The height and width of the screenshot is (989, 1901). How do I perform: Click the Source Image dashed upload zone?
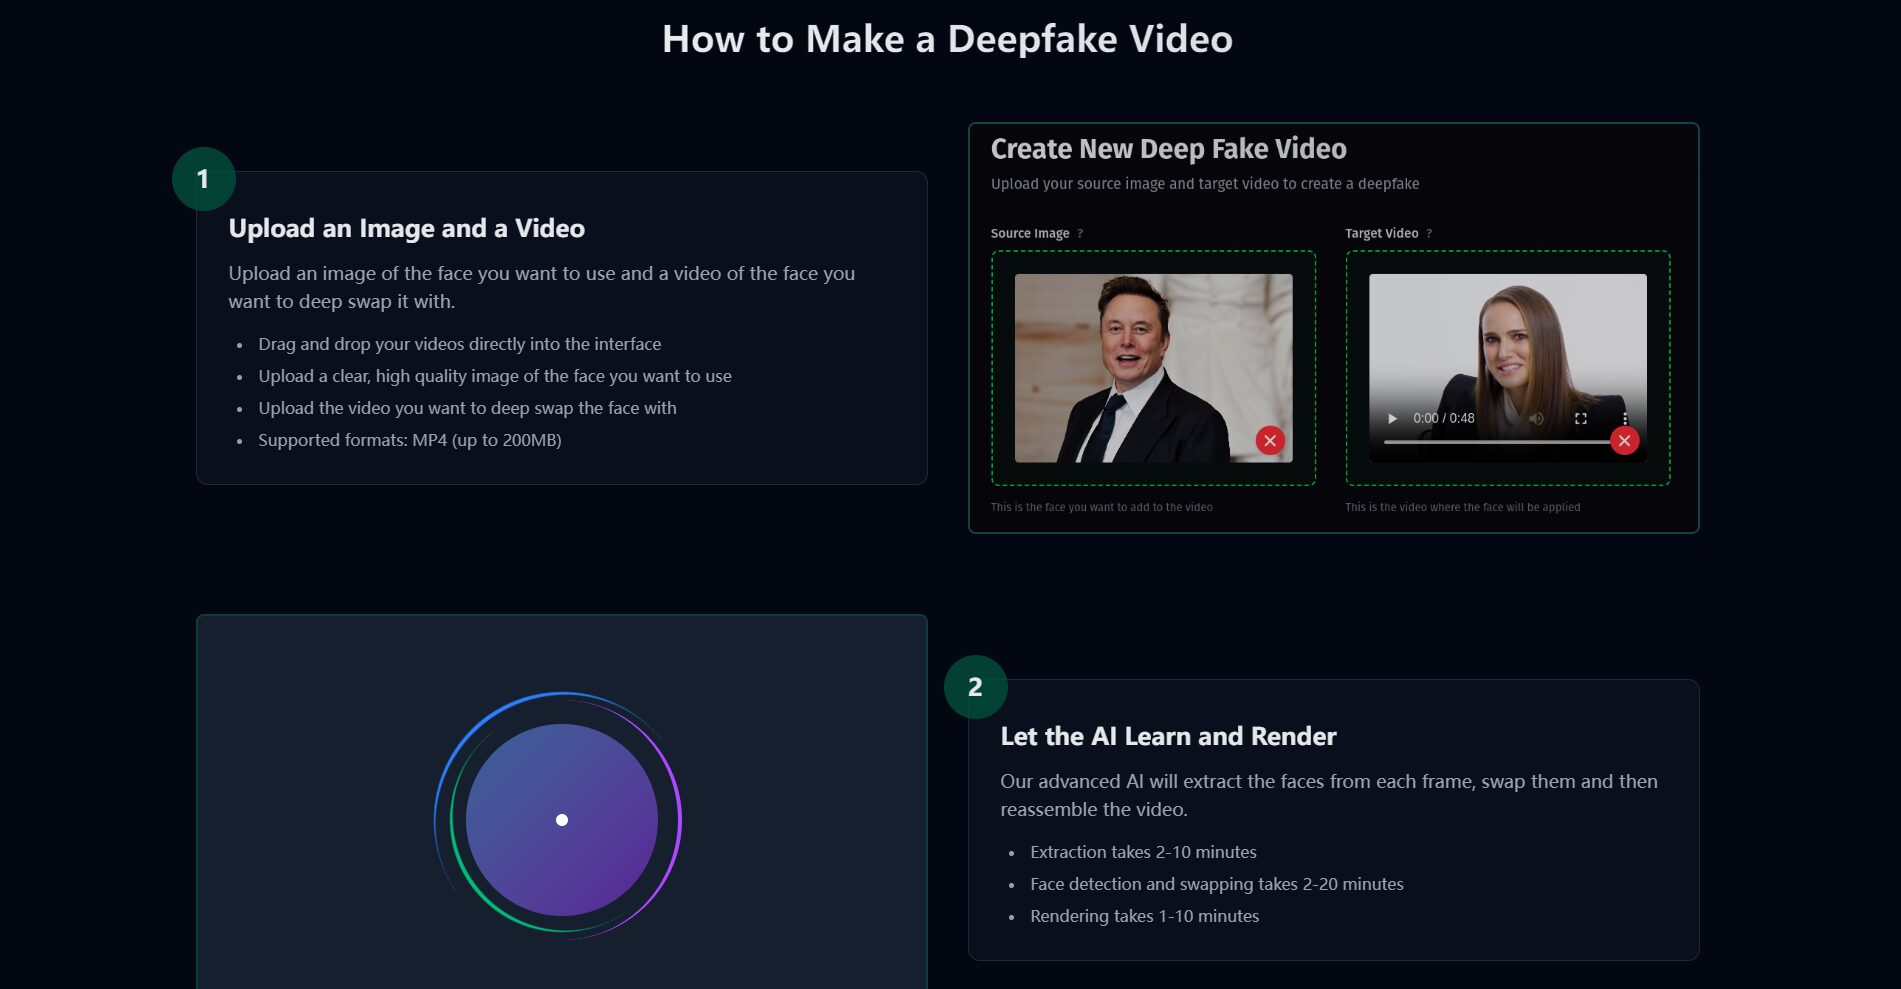click(1152, 368)
